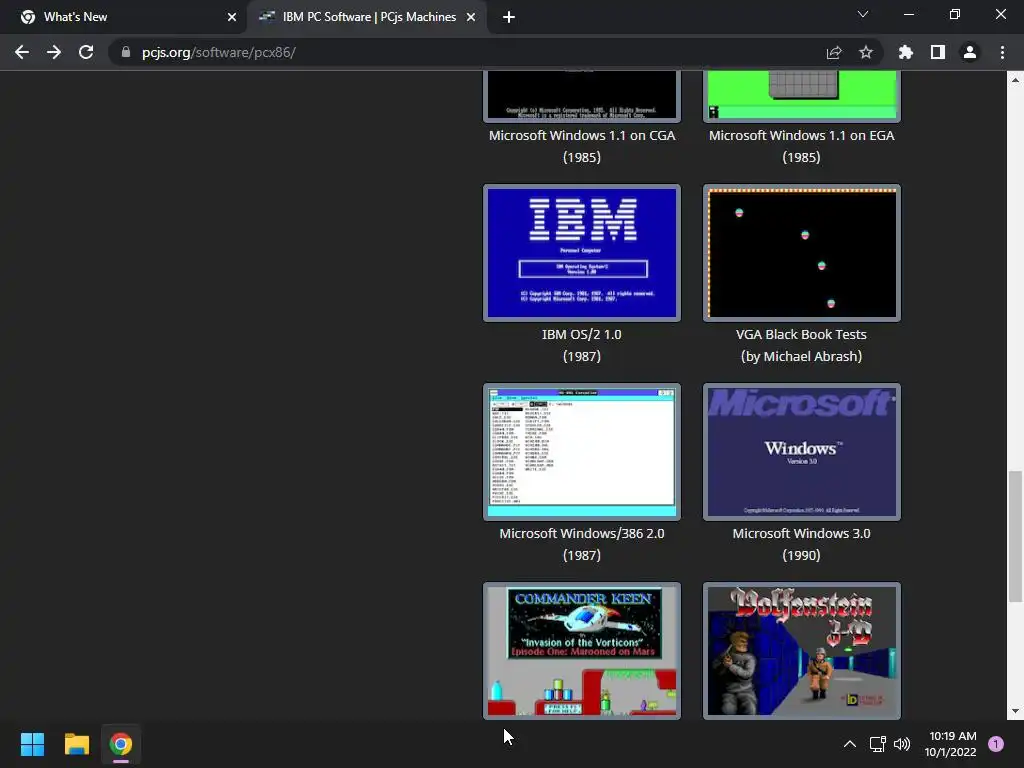Show hidden system tray icons
The image size is (1024, 768).
850,744
